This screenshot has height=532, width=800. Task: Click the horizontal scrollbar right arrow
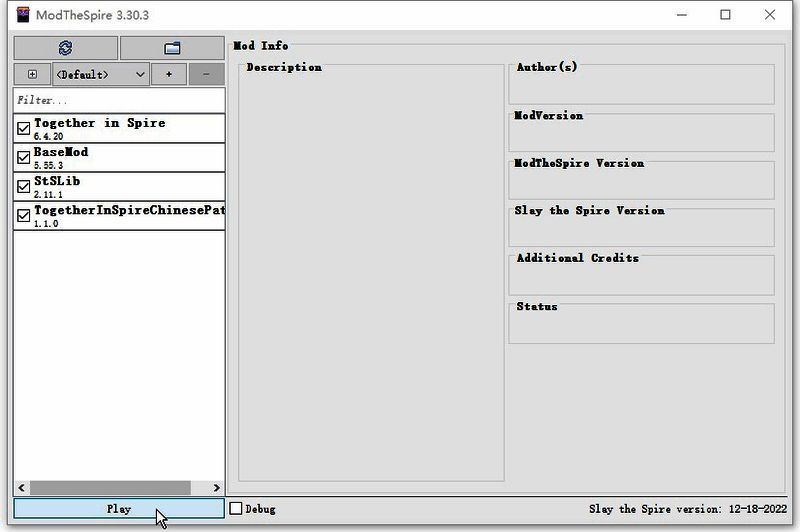click(218, 488)
